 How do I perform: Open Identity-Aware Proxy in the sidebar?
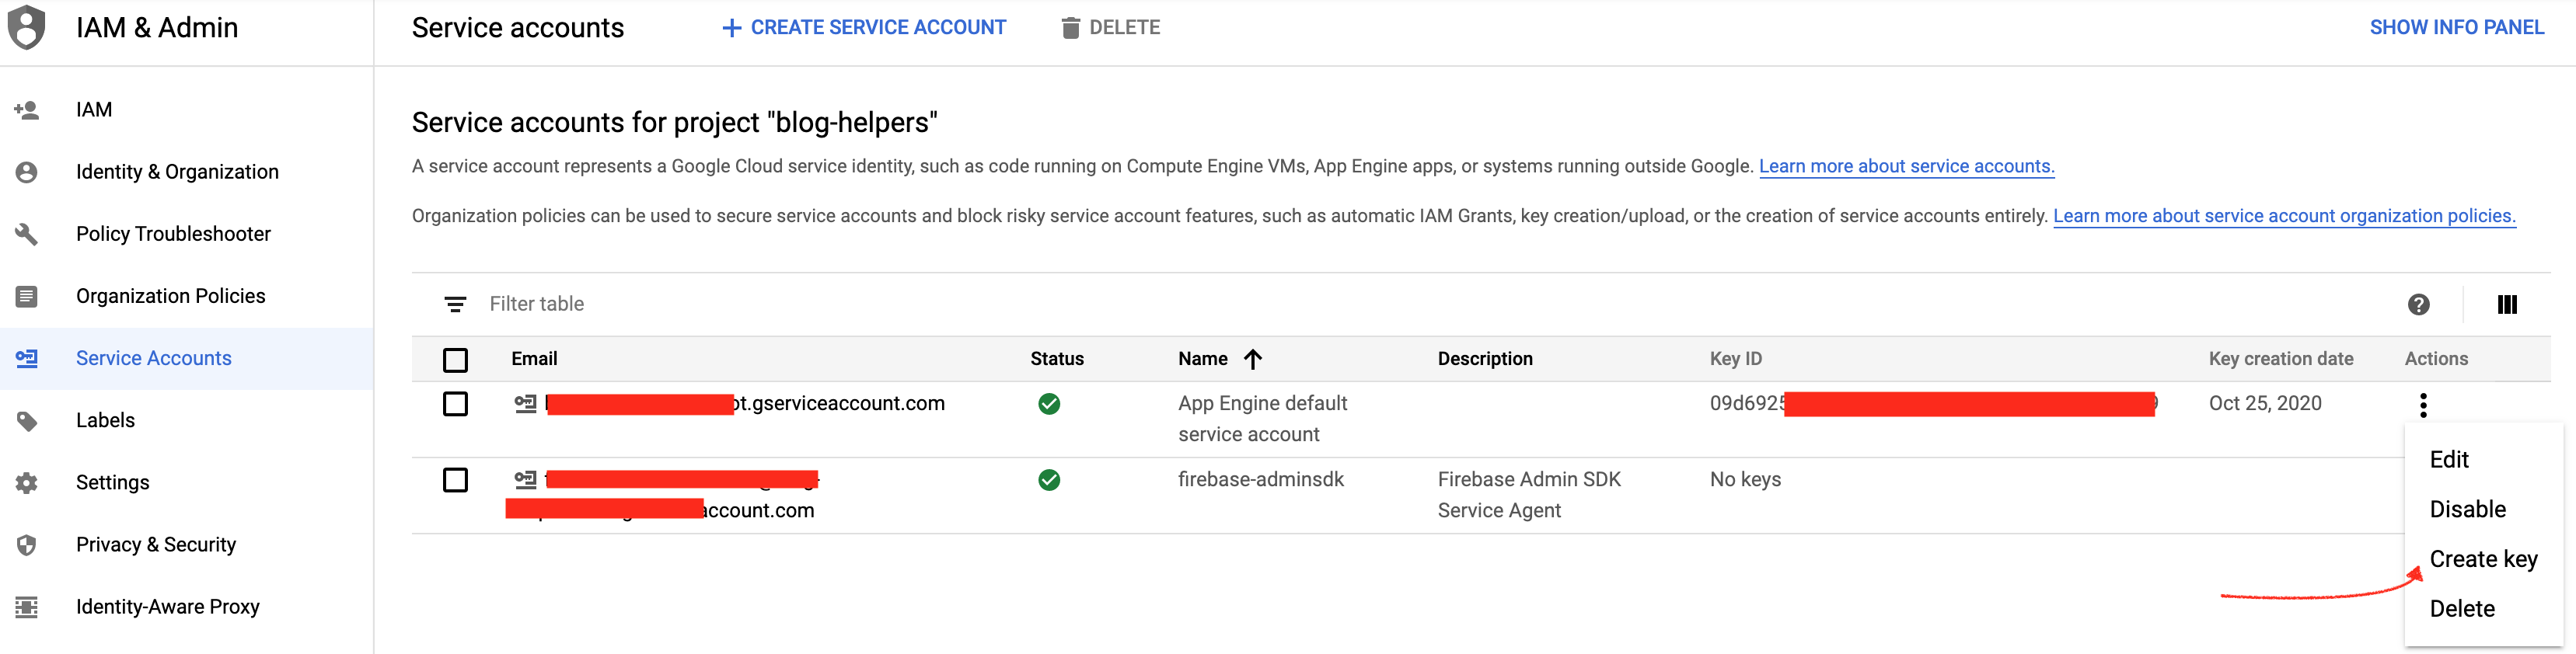coord(186,606)
